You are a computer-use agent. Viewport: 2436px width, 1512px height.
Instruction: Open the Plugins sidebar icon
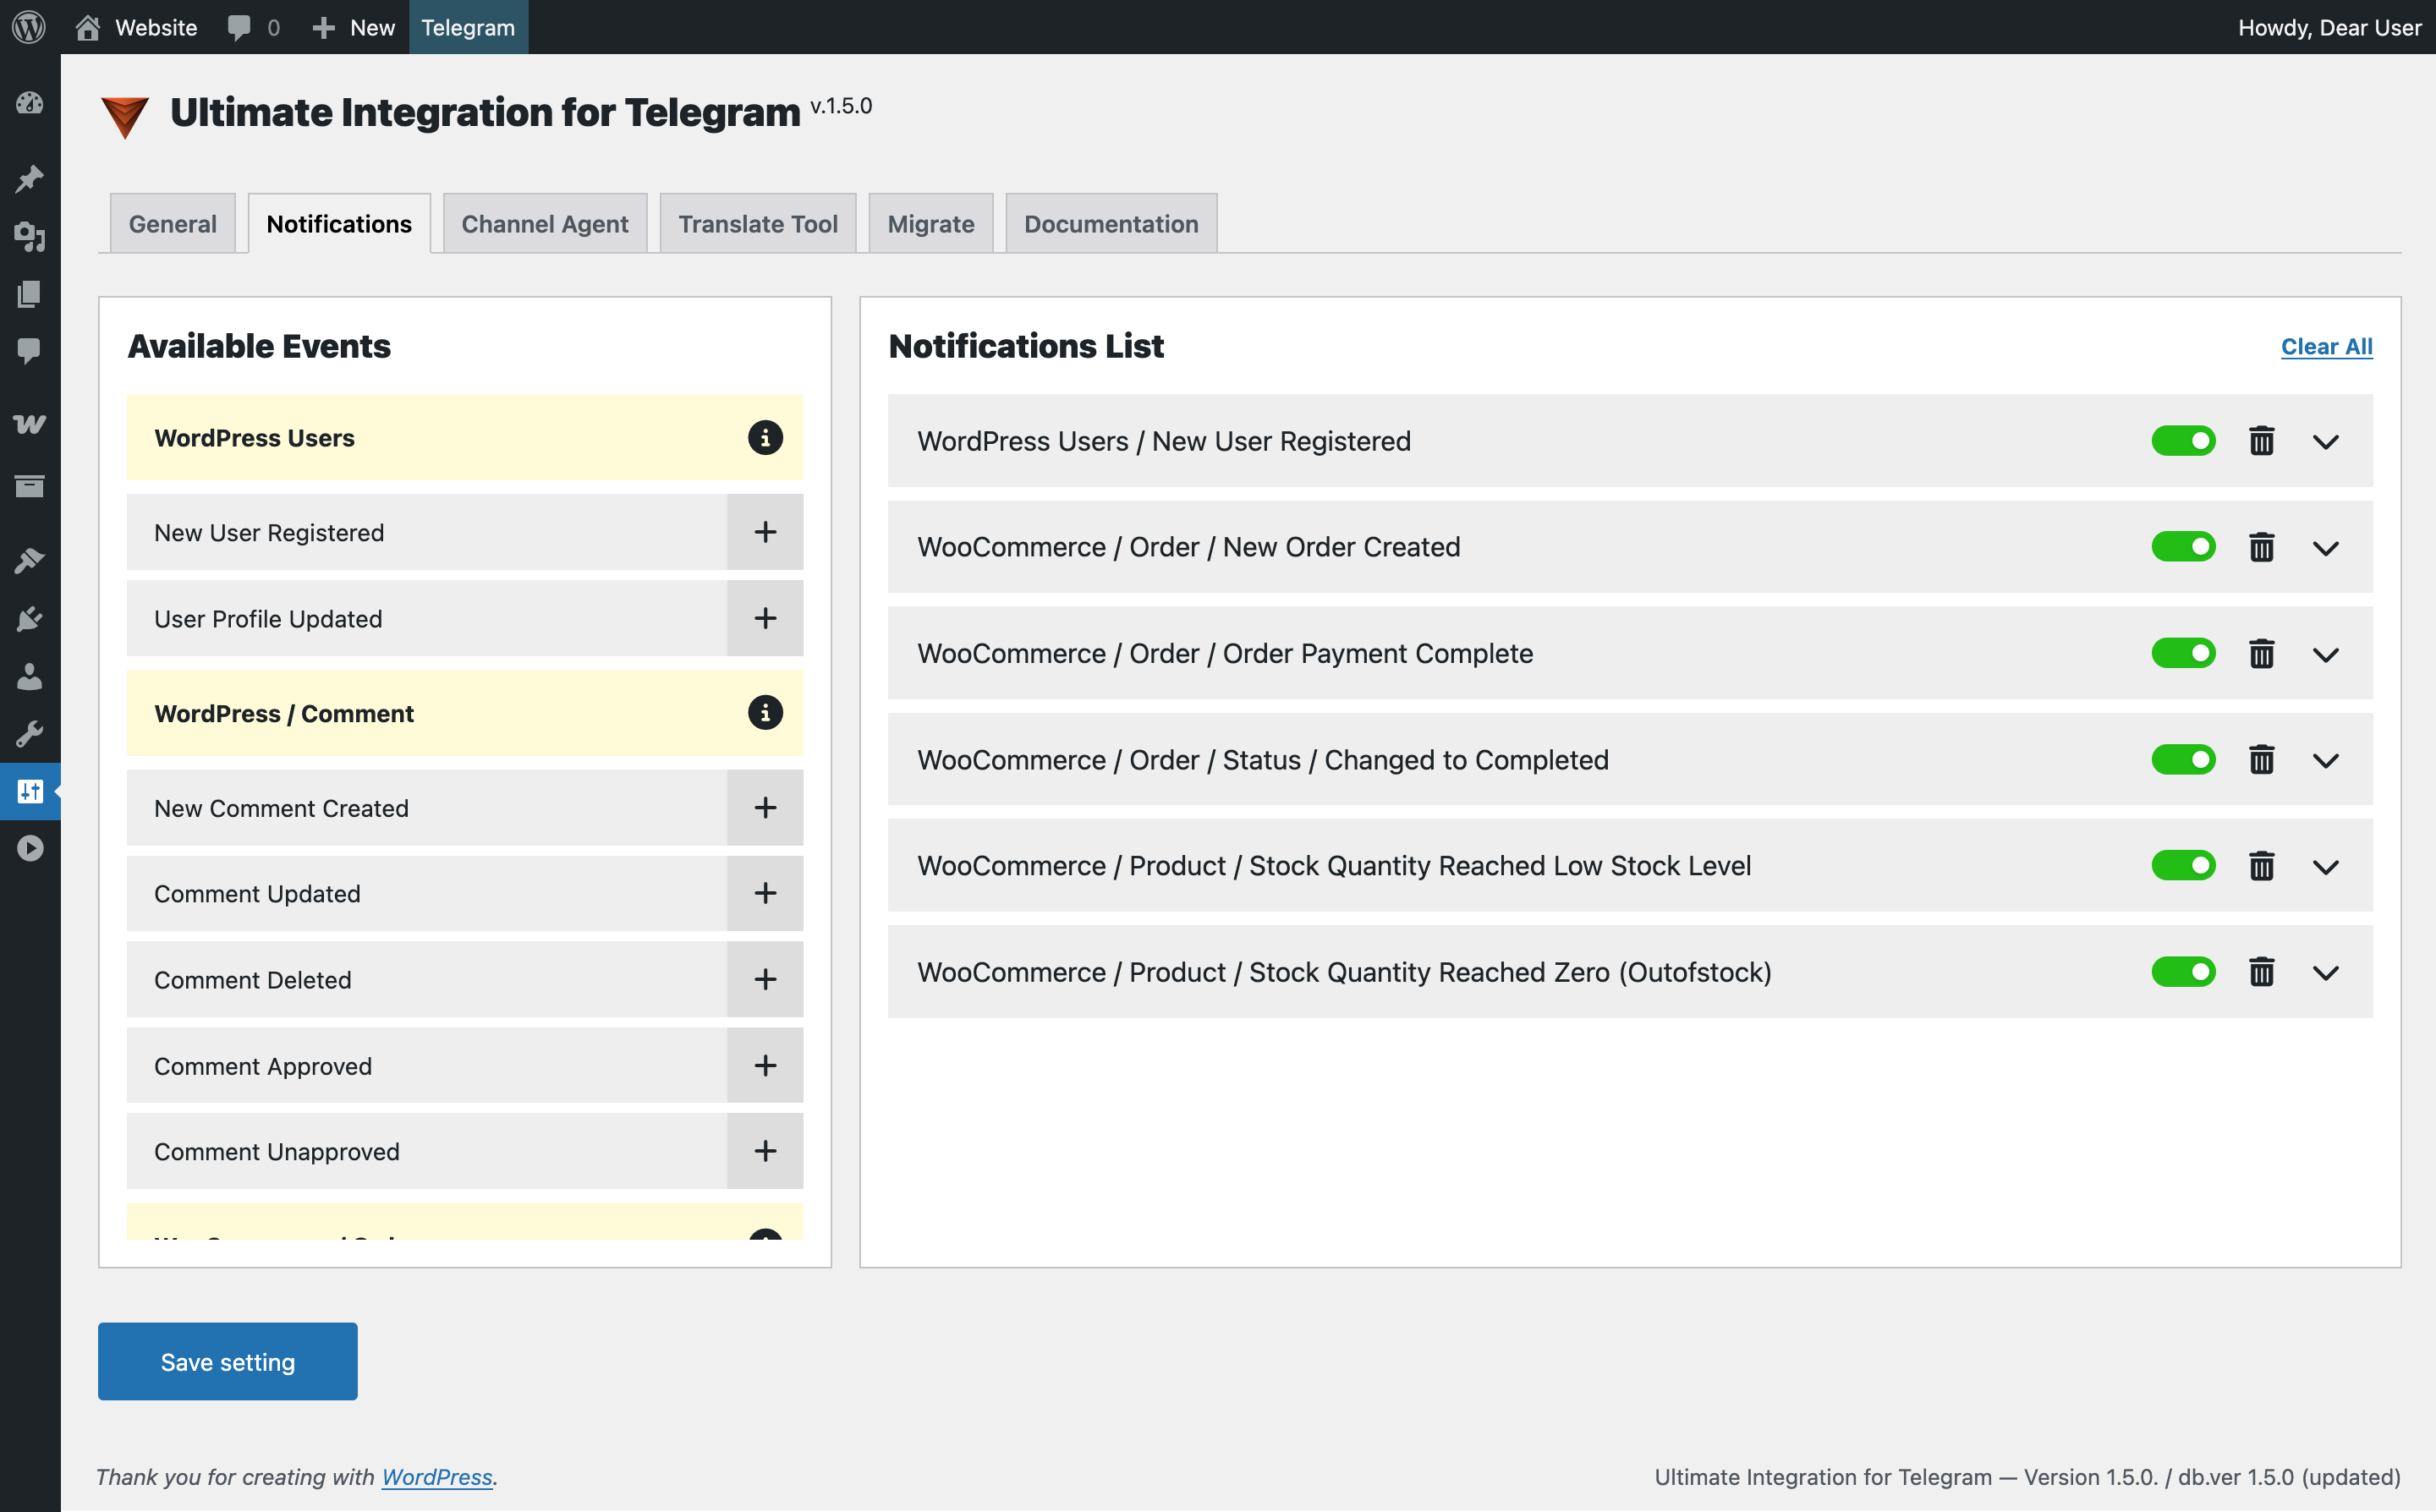(30, 619)
